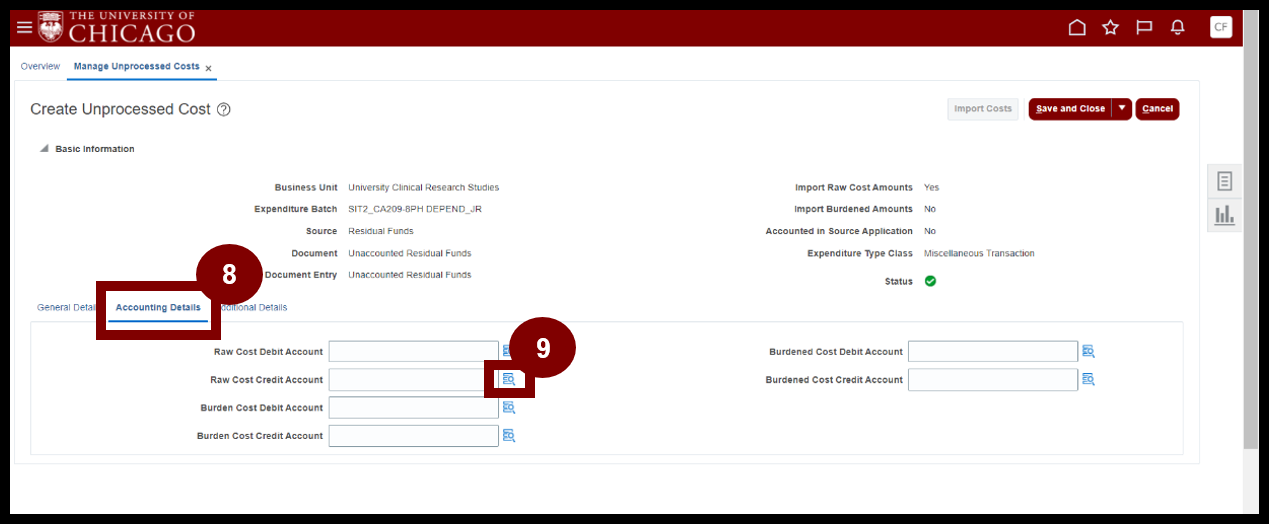Open Save and Close dropdown arrow
This screenshot has height=524, width=1269.
[1122, 108]
